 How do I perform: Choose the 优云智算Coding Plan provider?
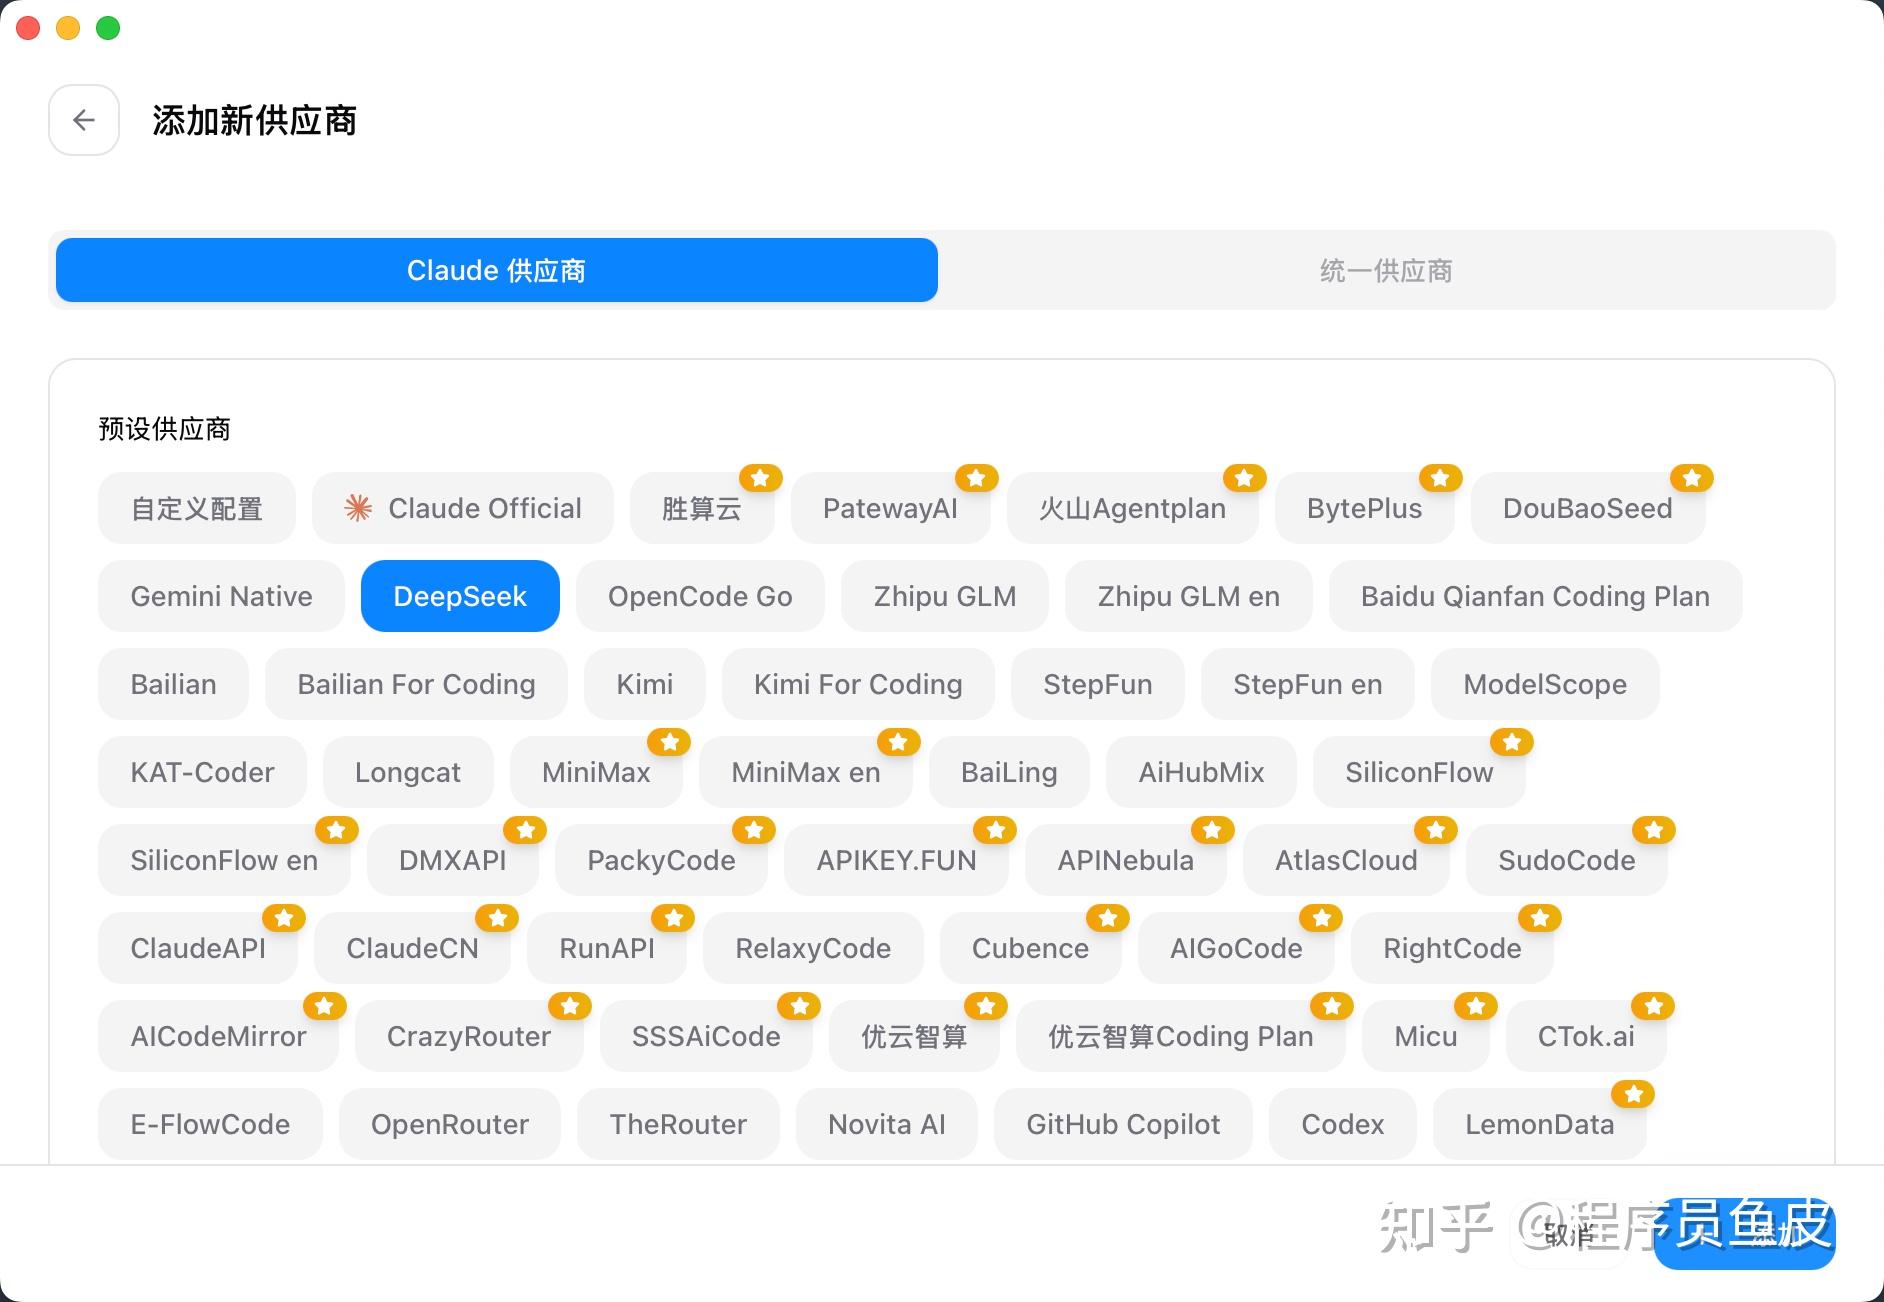tap(1180, 1036)
